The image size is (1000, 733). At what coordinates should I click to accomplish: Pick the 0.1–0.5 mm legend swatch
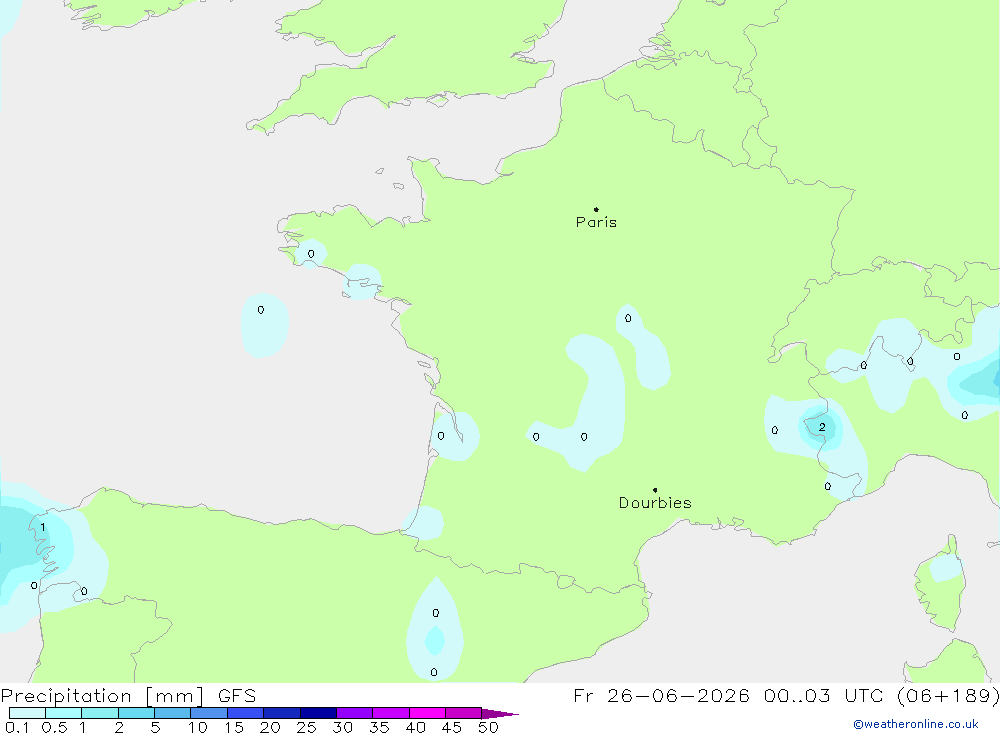(x=27, y=713)
